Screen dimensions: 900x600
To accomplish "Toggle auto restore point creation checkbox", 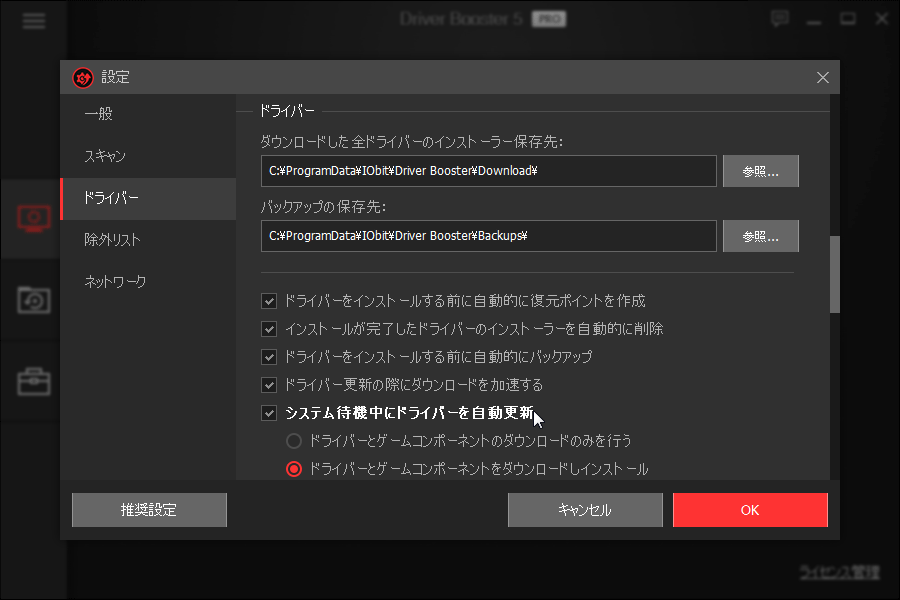I will (269, 301).
